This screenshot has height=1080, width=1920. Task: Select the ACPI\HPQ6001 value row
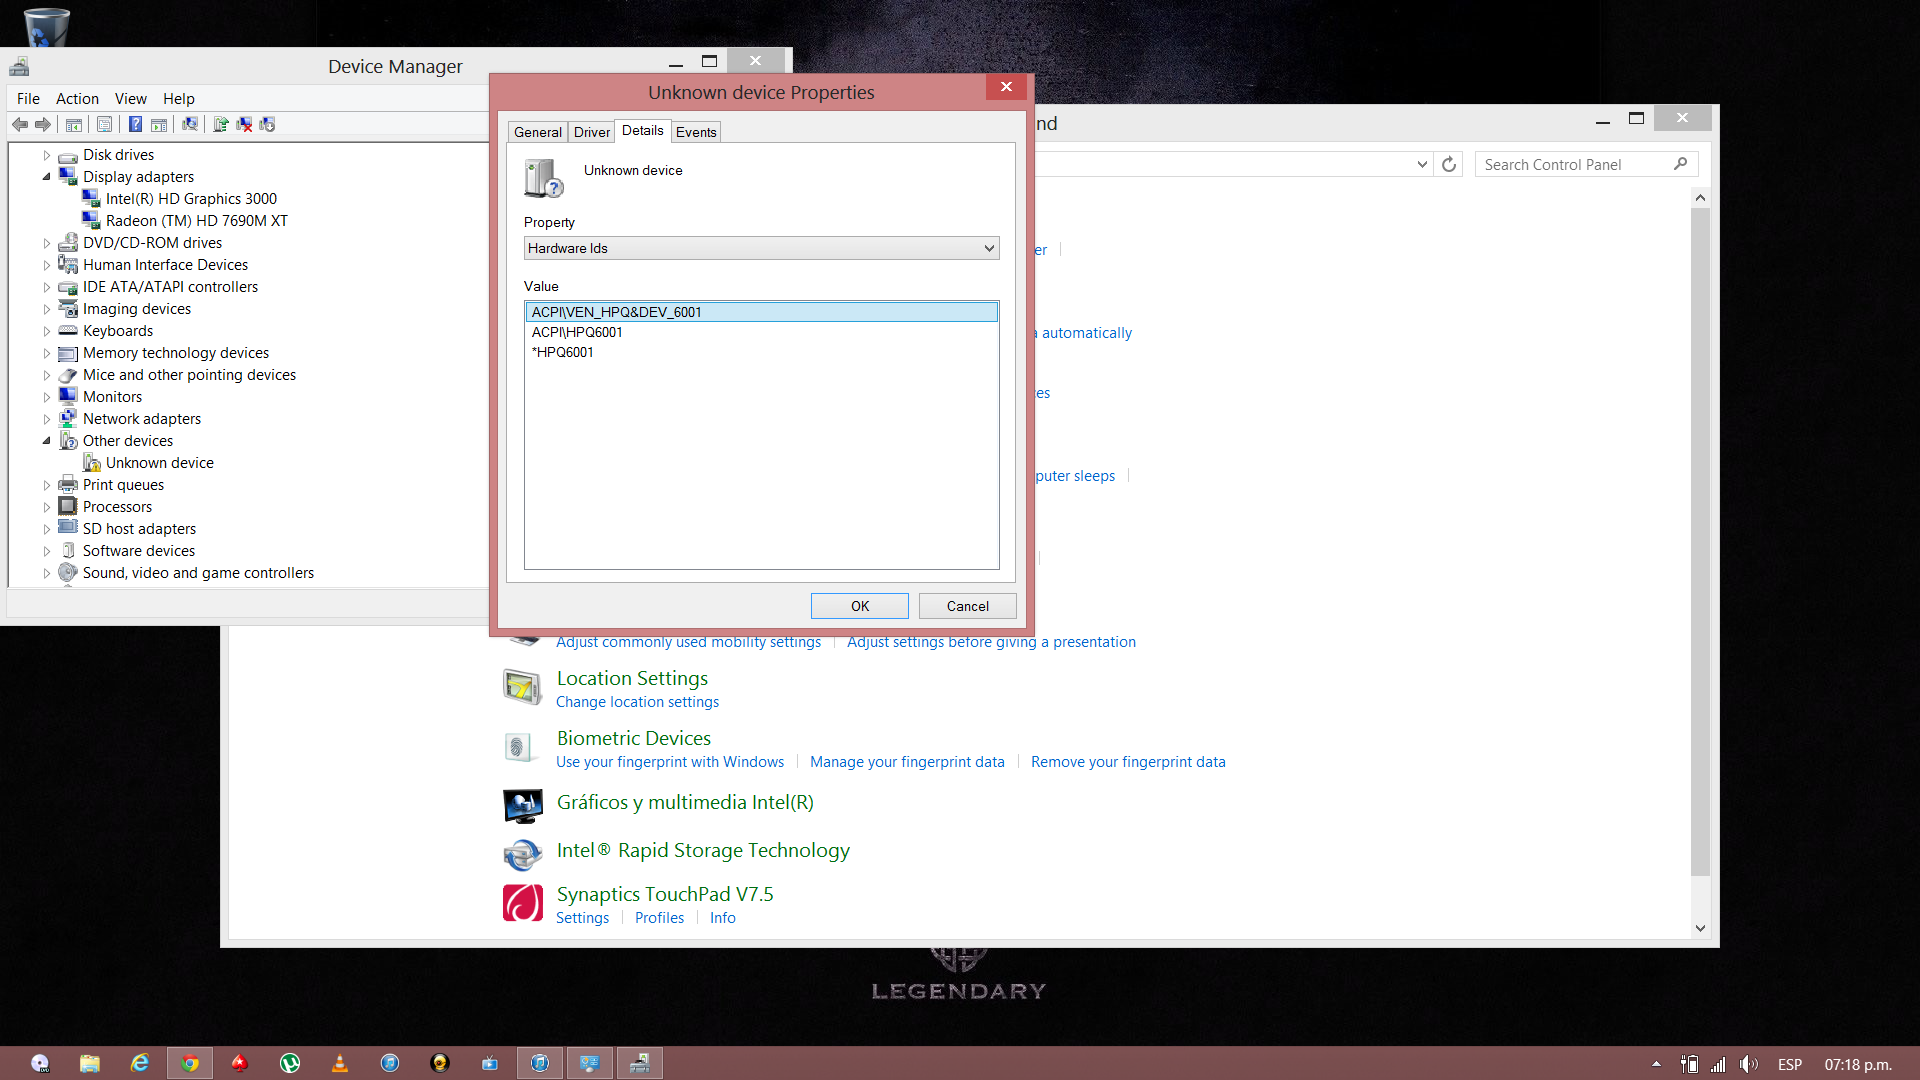pos(761,332)
